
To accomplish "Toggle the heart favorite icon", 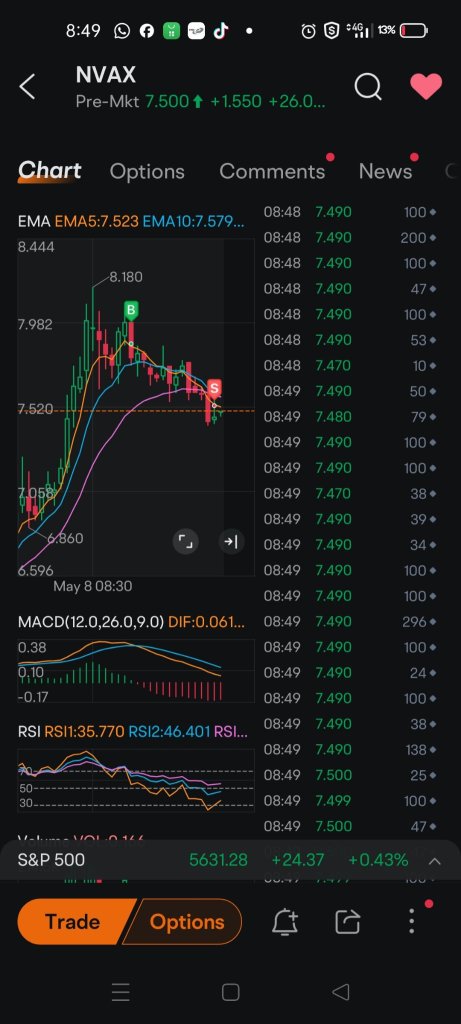I will click(x=426, y=86).
